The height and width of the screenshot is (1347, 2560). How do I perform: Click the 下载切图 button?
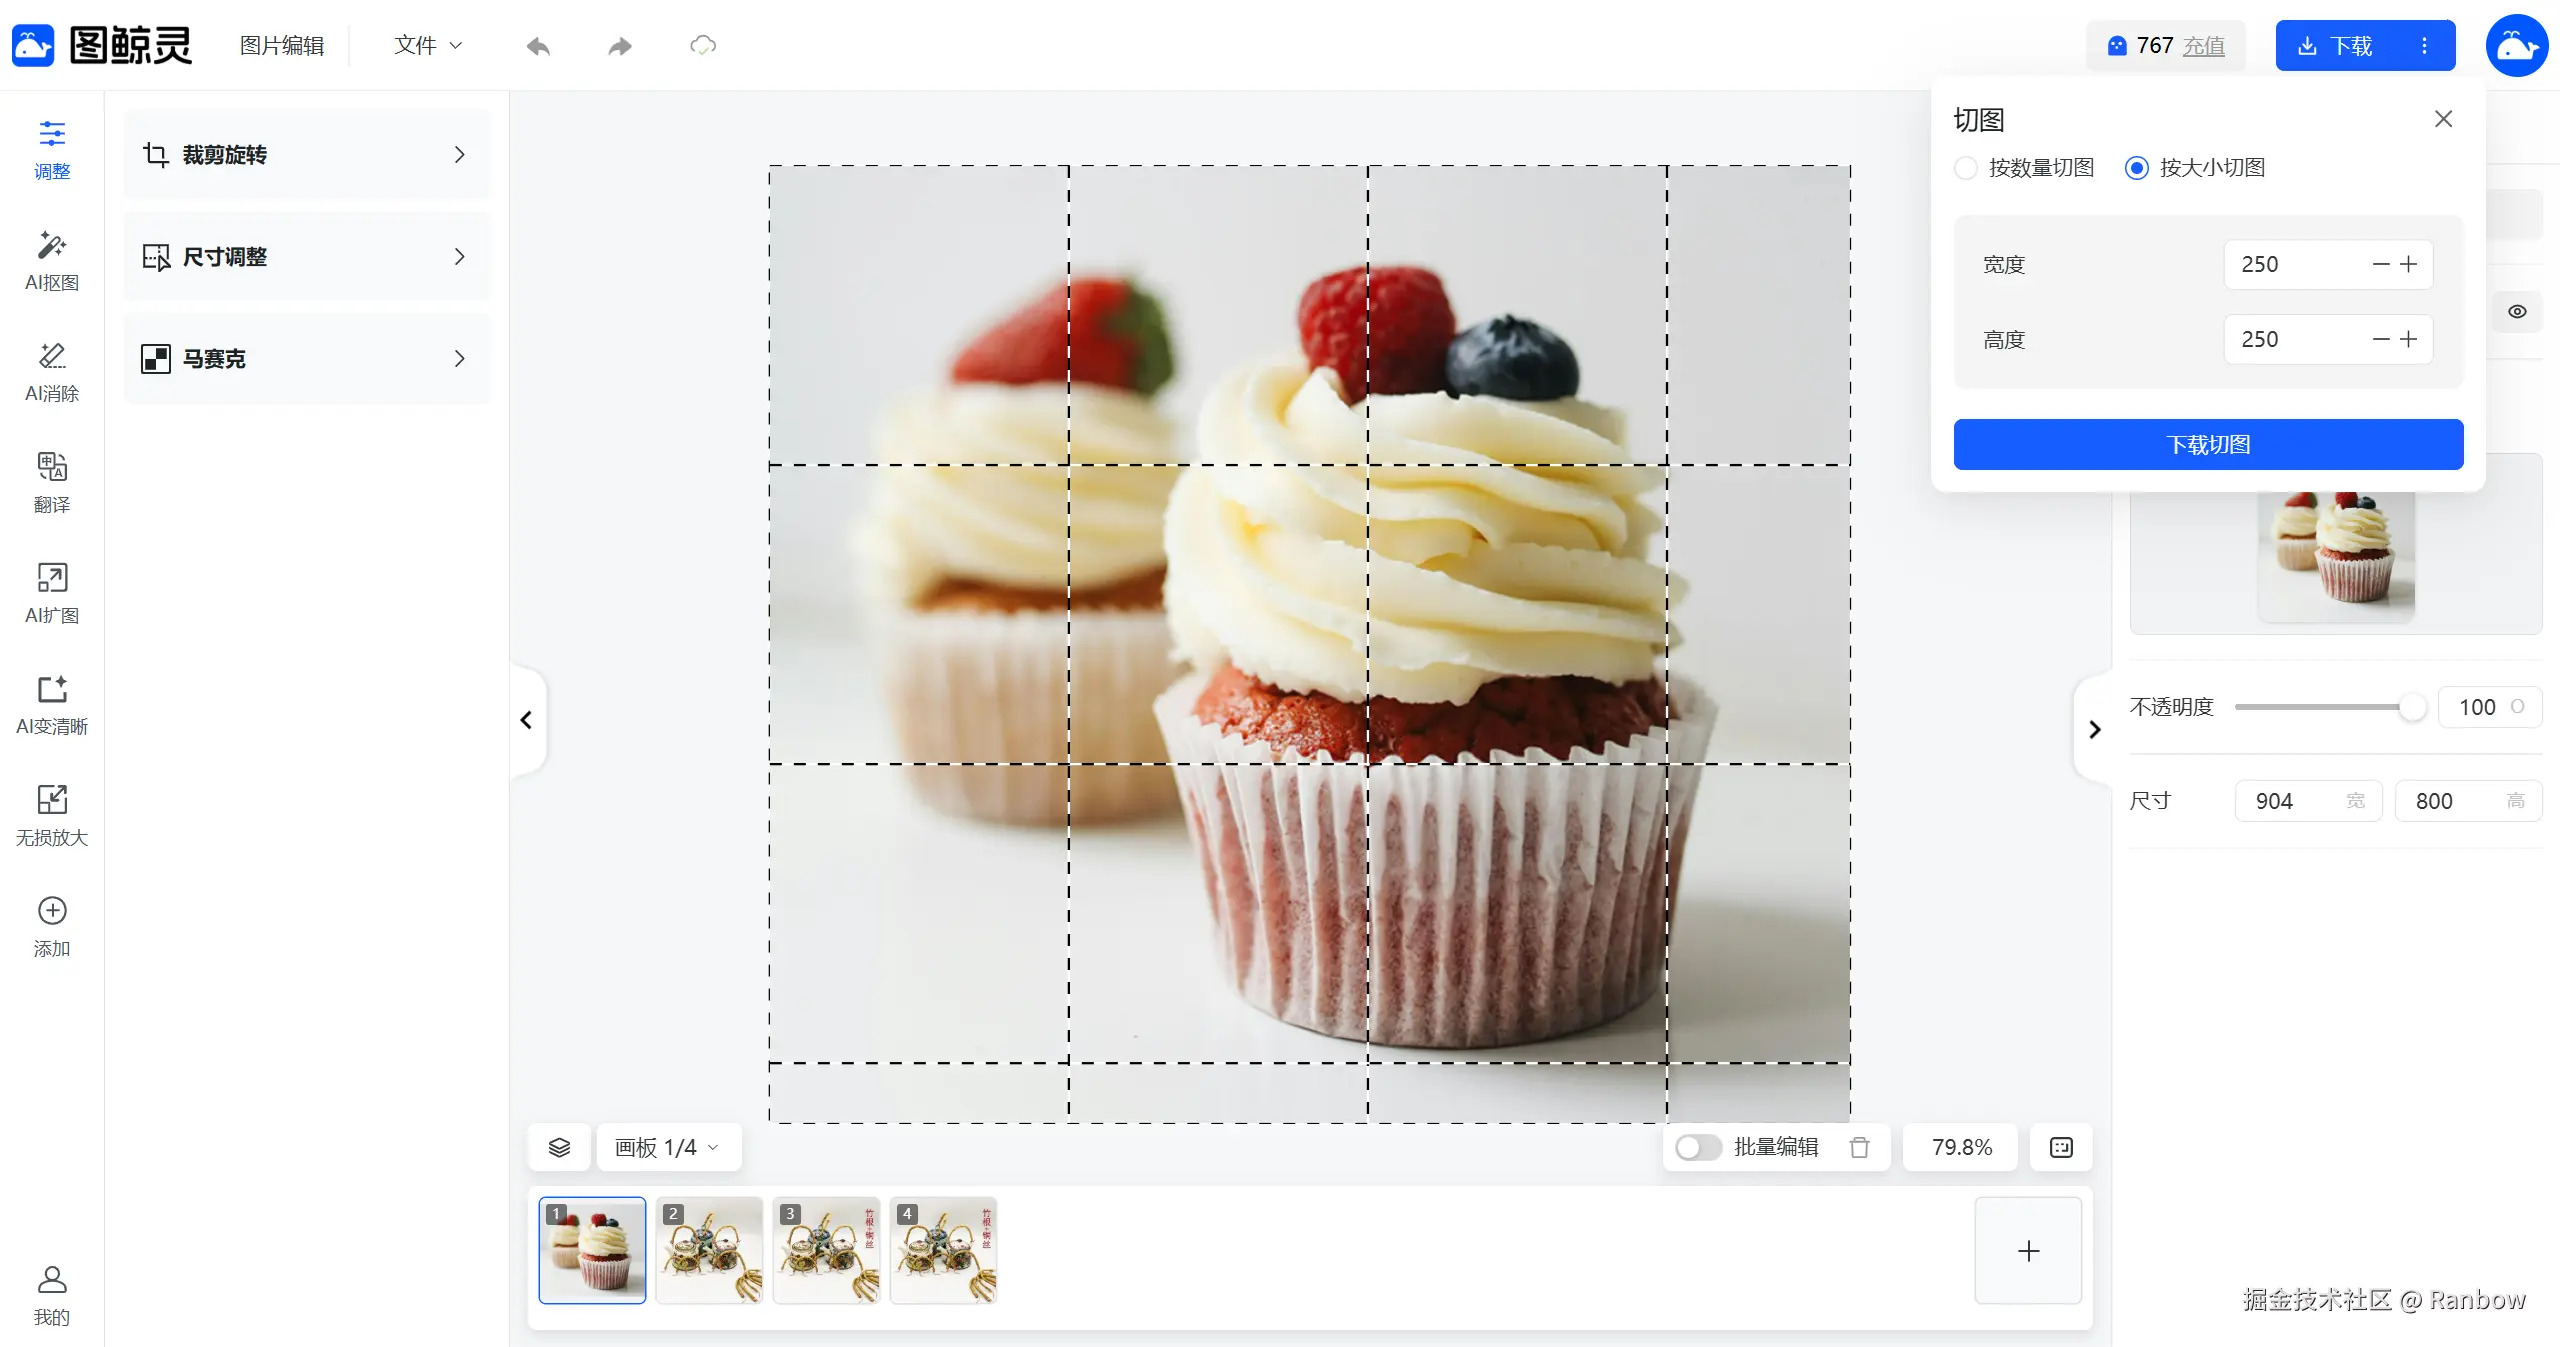[2208, 444]
